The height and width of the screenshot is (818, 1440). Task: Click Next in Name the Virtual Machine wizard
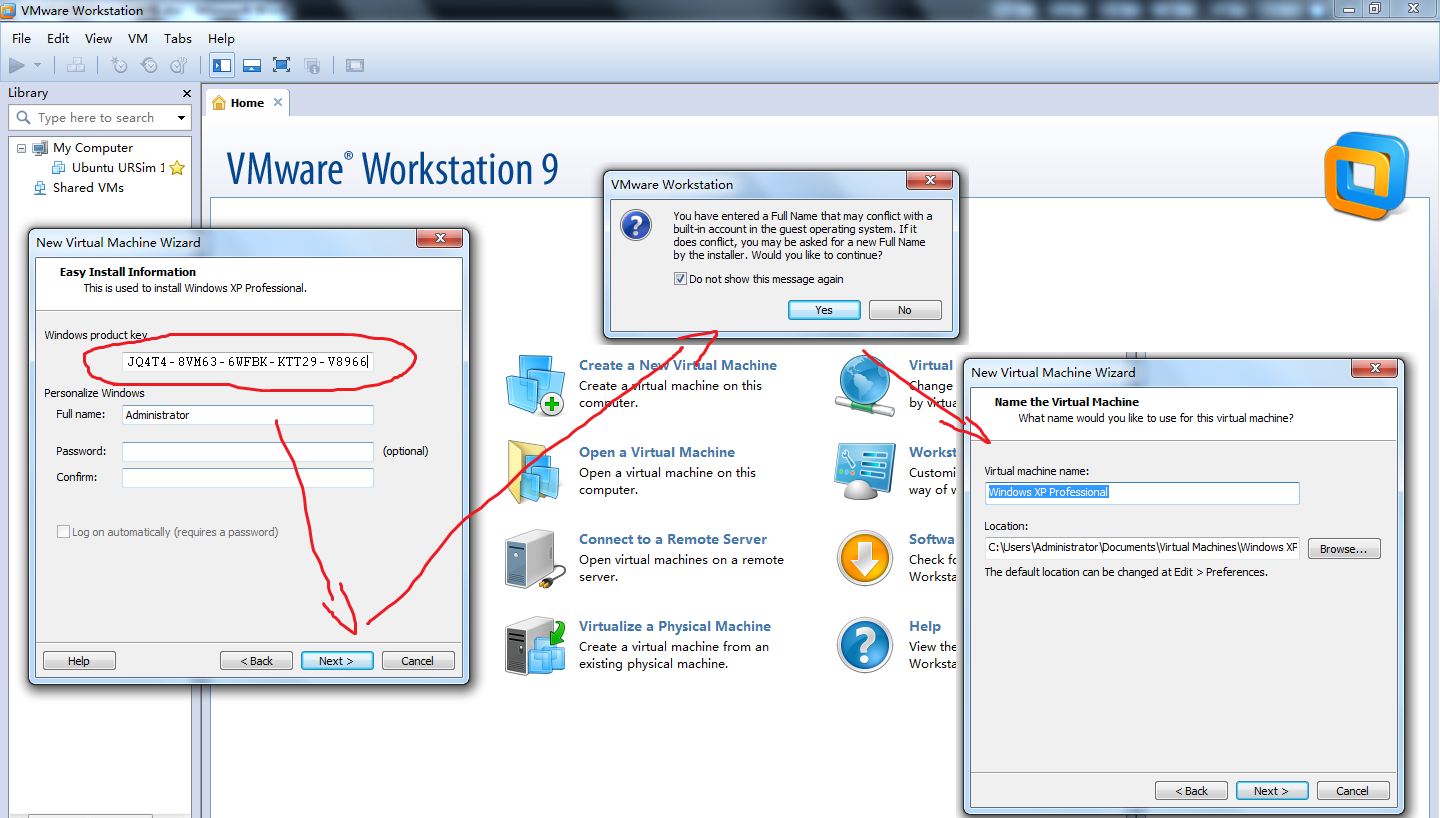tap(1272, 791)
